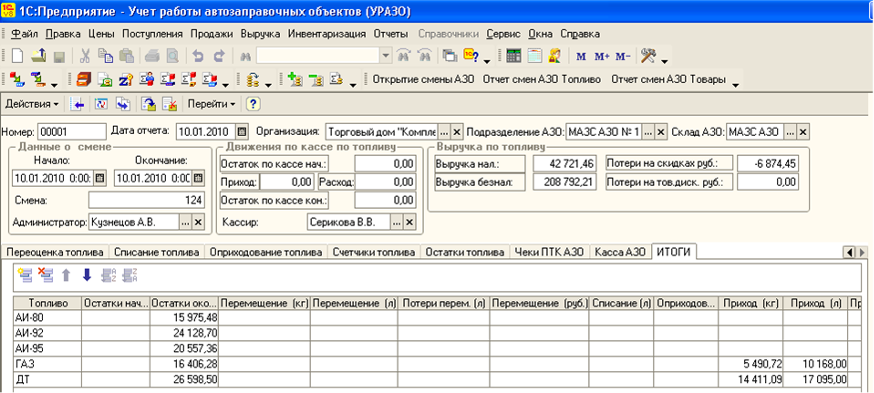Click the blue left arrow list icon

pyautogui.click(x=78, y=104)
